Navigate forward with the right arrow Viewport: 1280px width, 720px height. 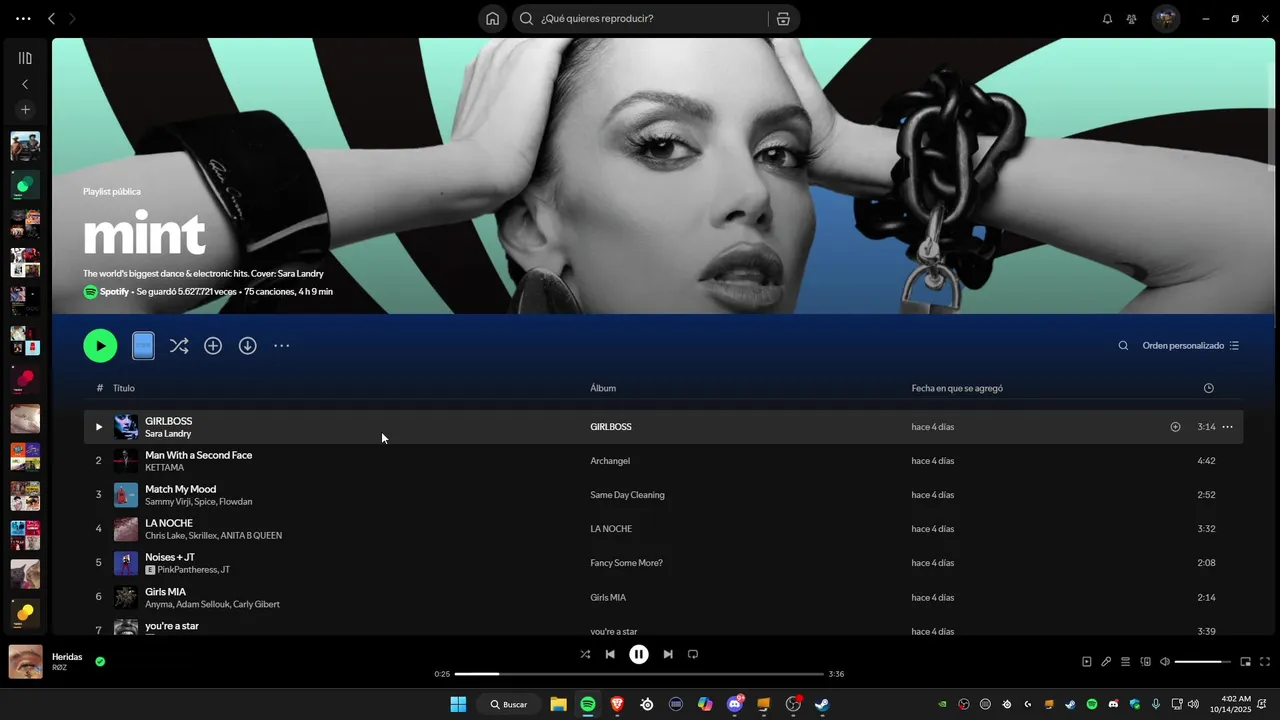(x=72, y=18)
